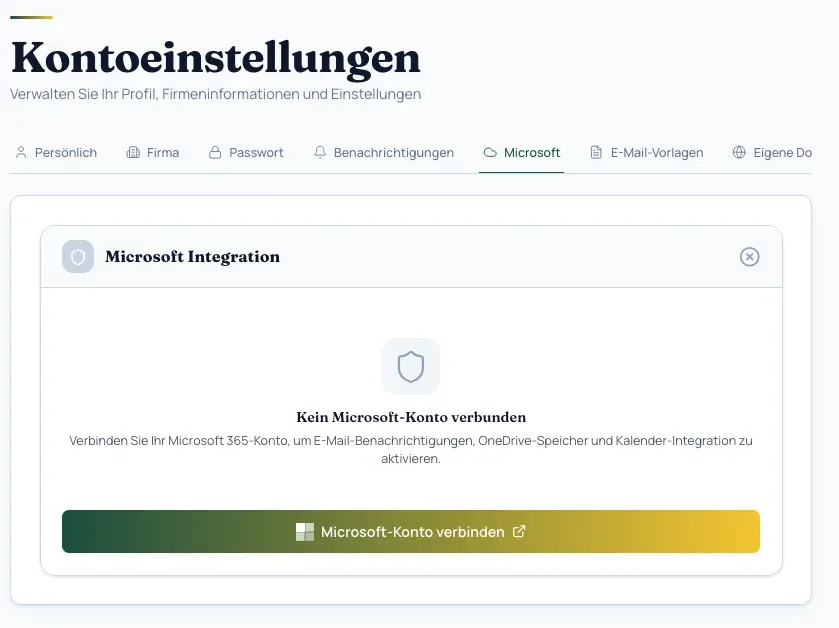Open the Persönlich tab
839x628 pixels.
click(56, 152)
